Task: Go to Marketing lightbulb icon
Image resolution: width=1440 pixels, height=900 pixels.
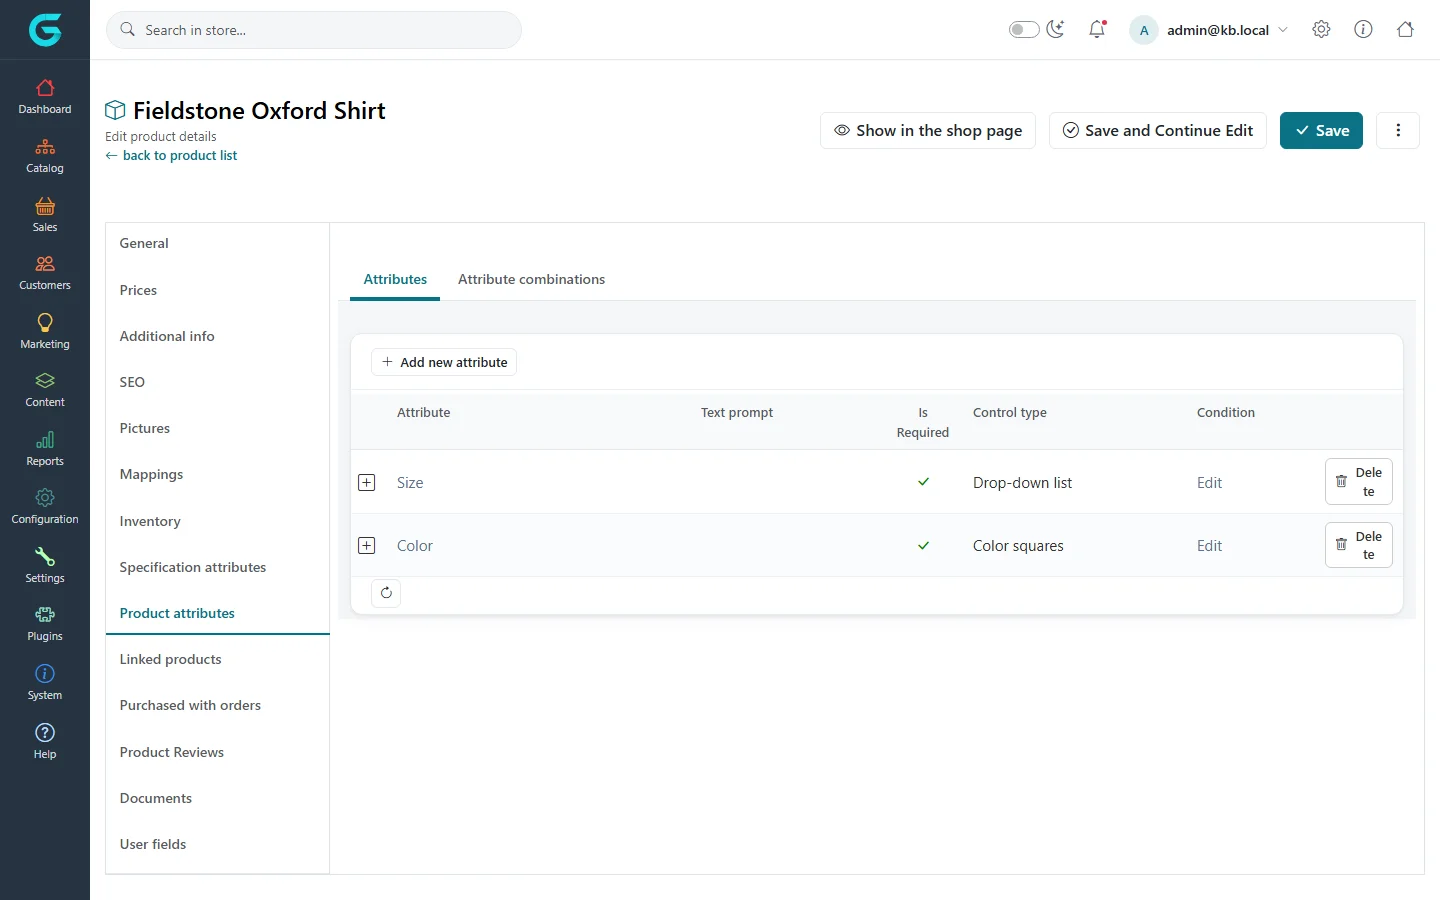Action: [x=45, y=322]
